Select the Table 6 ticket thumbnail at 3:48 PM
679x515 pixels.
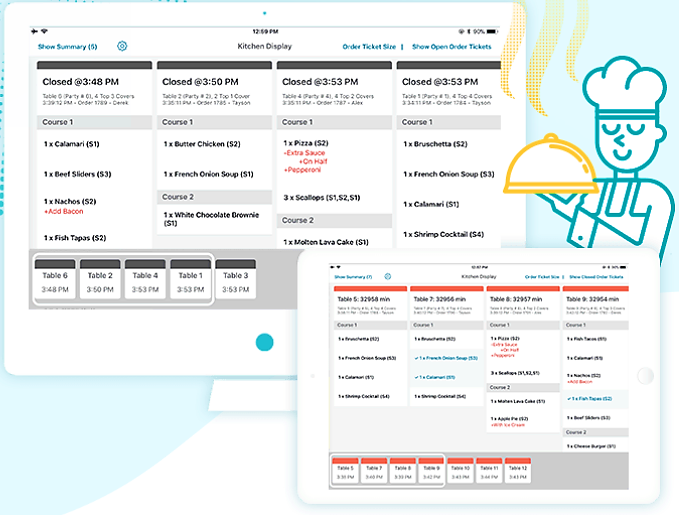point(55,281)
